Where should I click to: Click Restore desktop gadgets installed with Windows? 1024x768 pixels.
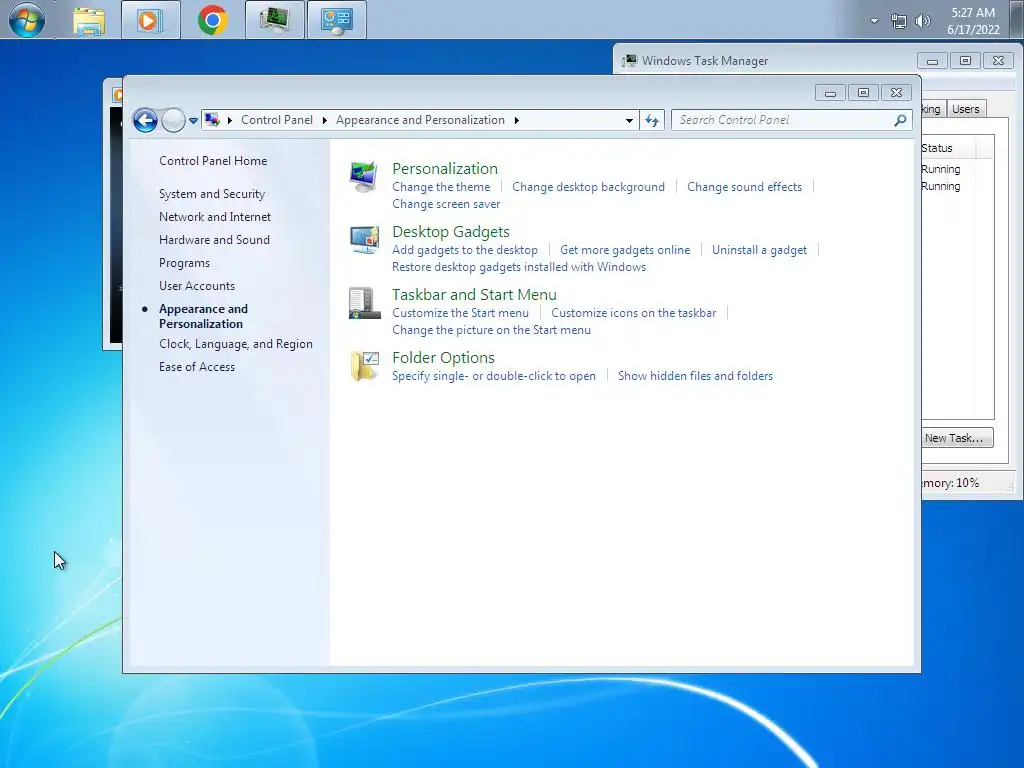[x=519, y=266]
